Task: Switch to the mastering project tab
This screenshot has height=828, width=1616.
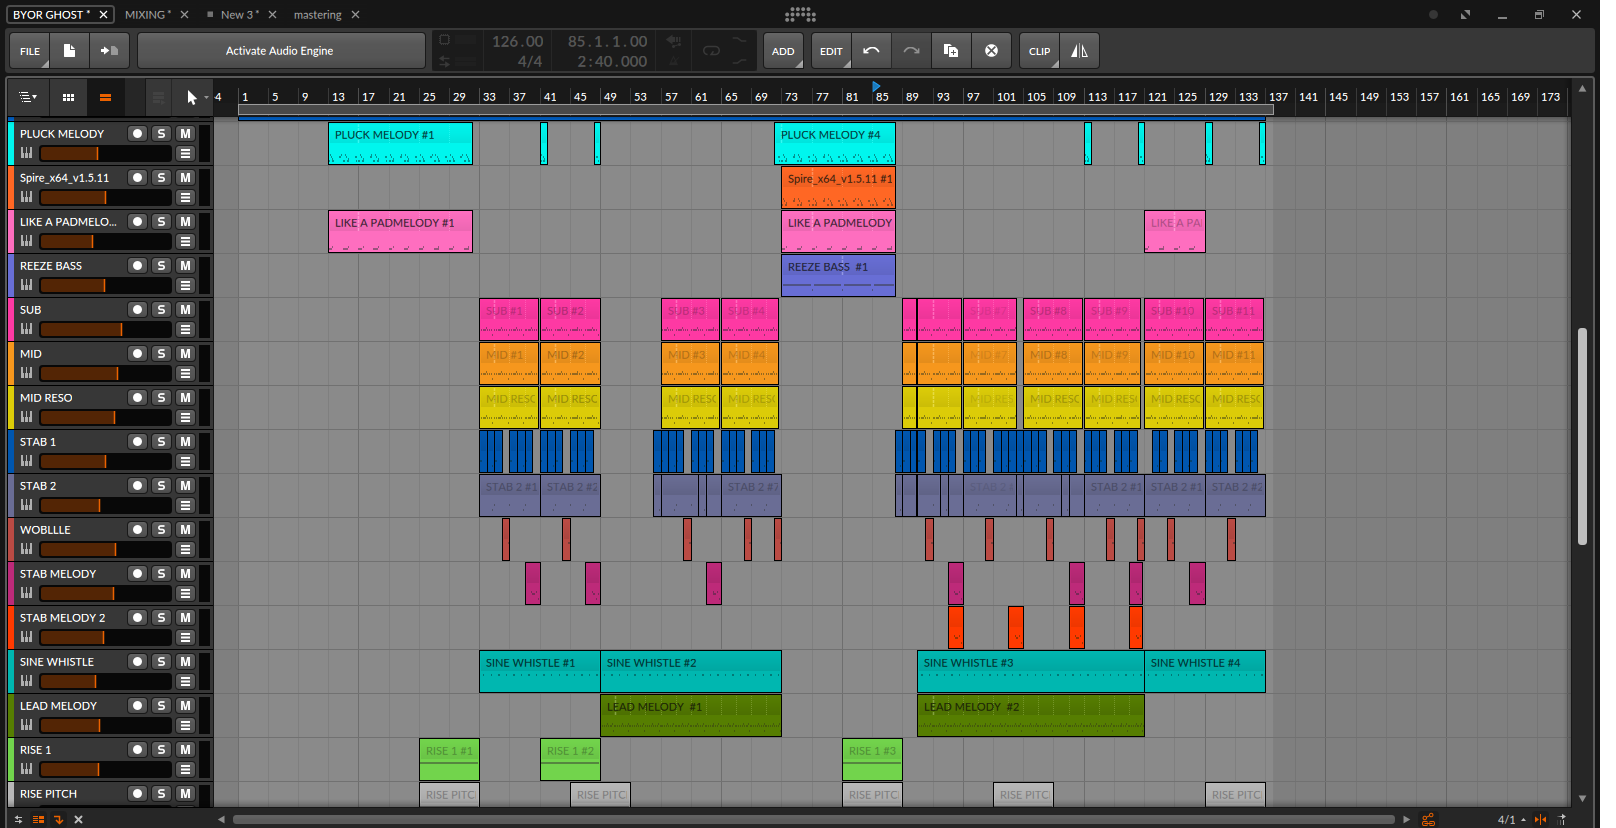Action: pyautogui.click(x=317, y=15)
